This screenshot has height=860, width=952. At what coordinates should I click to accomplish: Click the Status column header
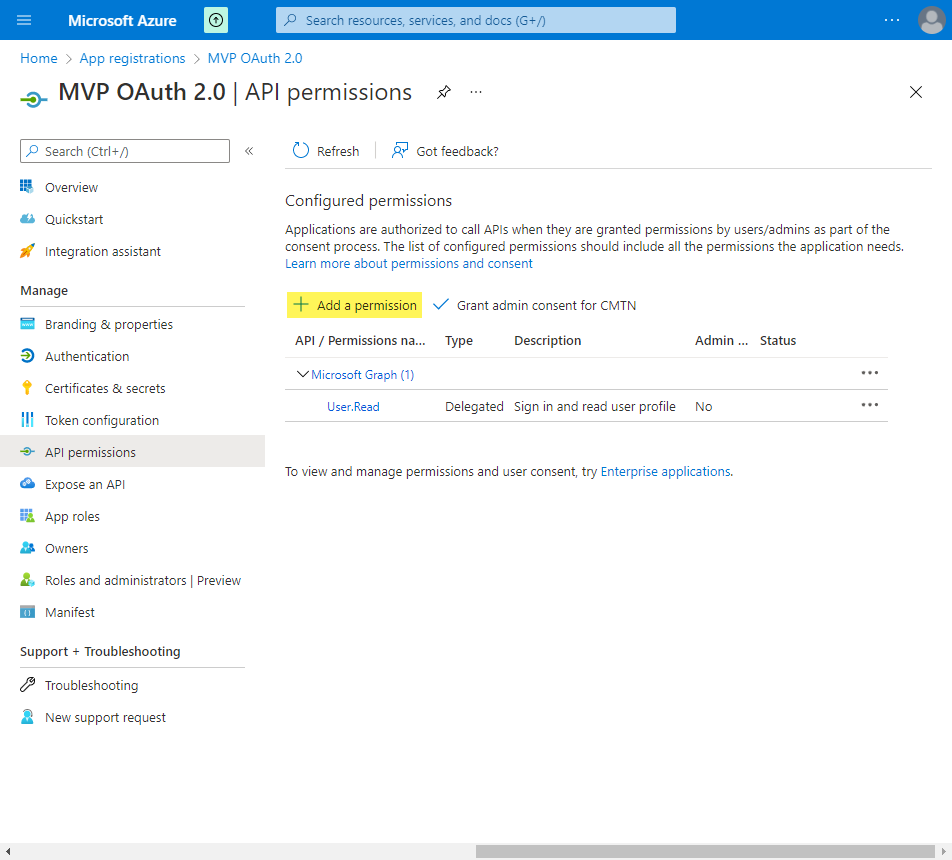click(x=778, y=341)
